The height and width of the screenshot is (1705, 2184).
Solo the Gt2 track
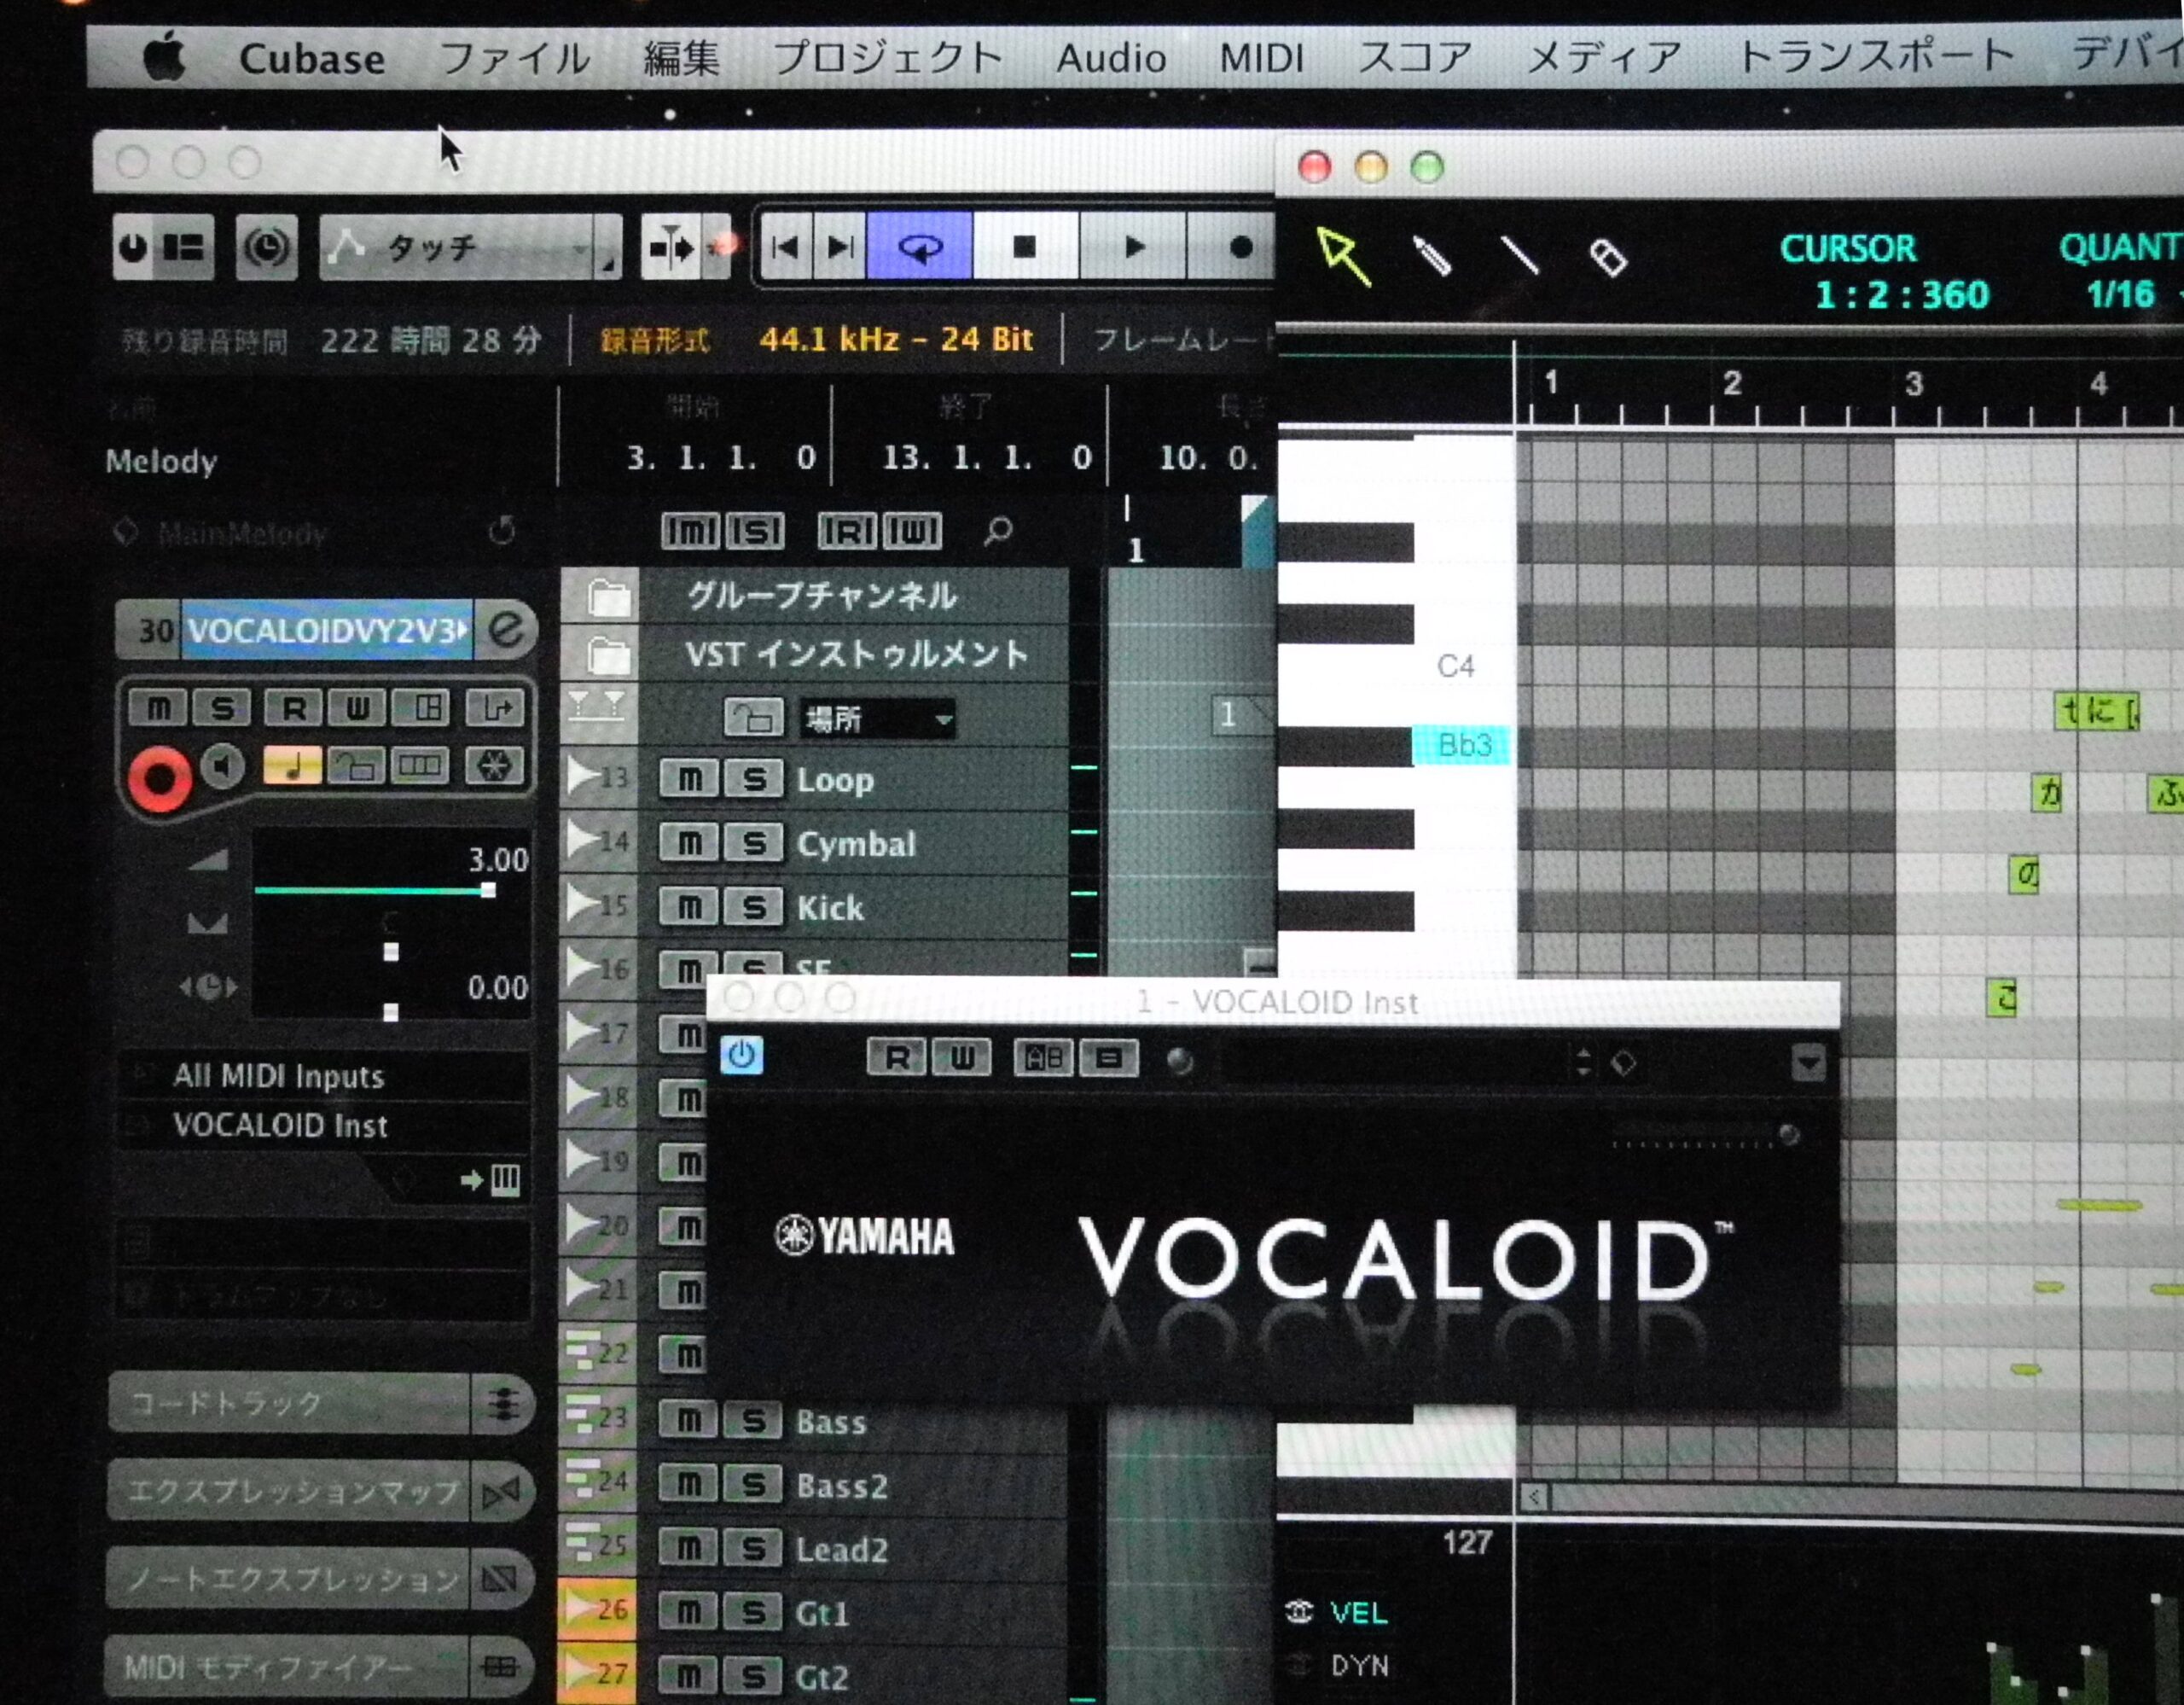click(x=753, y=1676)
